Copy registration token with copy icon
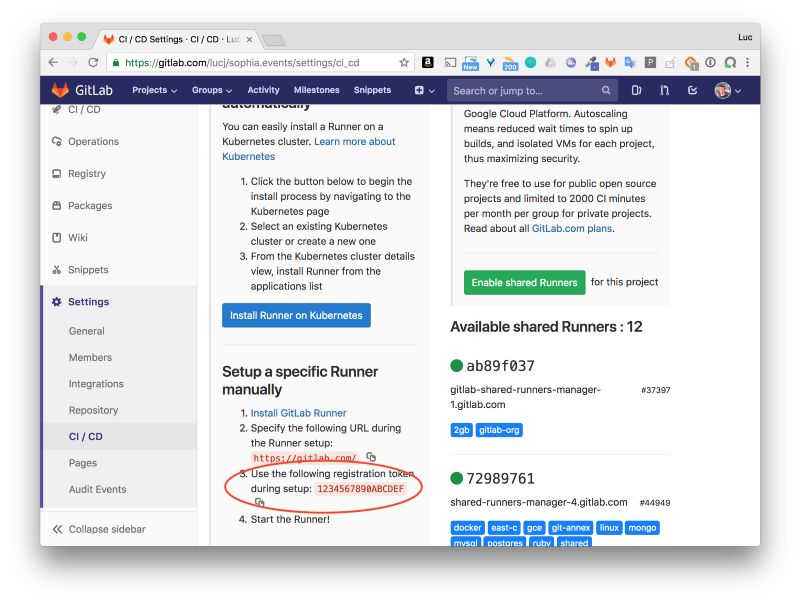The image size is (800, 603). pos(260,502)
